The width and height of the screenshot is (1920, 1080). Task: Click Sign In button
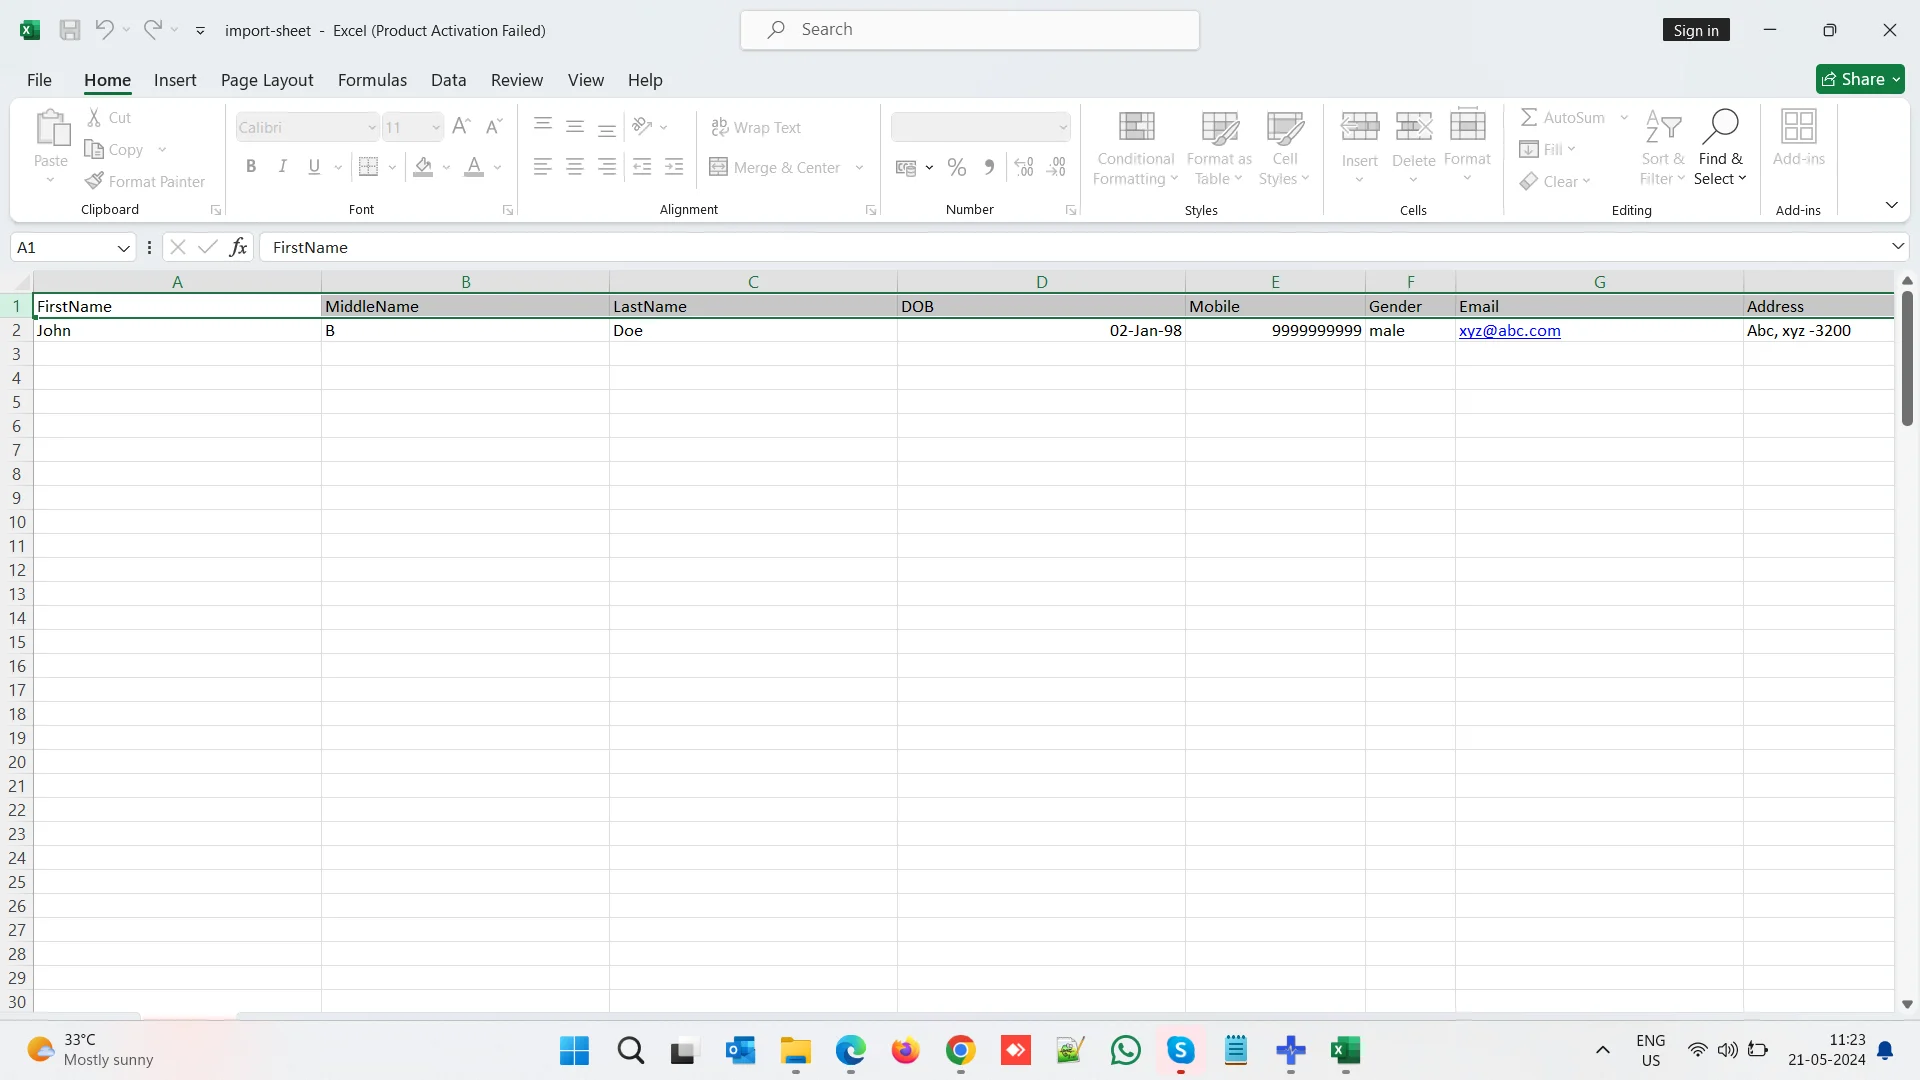(x=1696, y=29)
